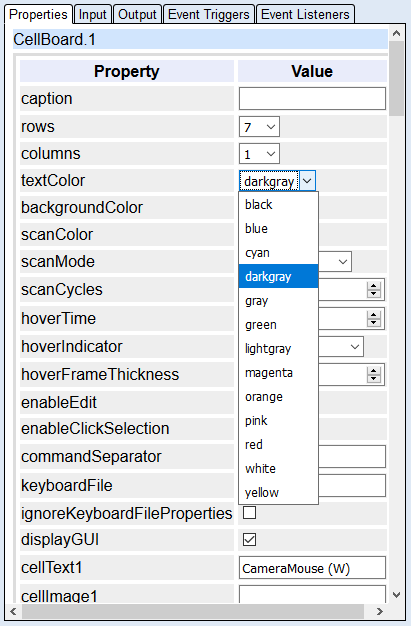Switch to the Properties tab
The width and height of the screenshot is (411, 626).
[x=38, y=14]
